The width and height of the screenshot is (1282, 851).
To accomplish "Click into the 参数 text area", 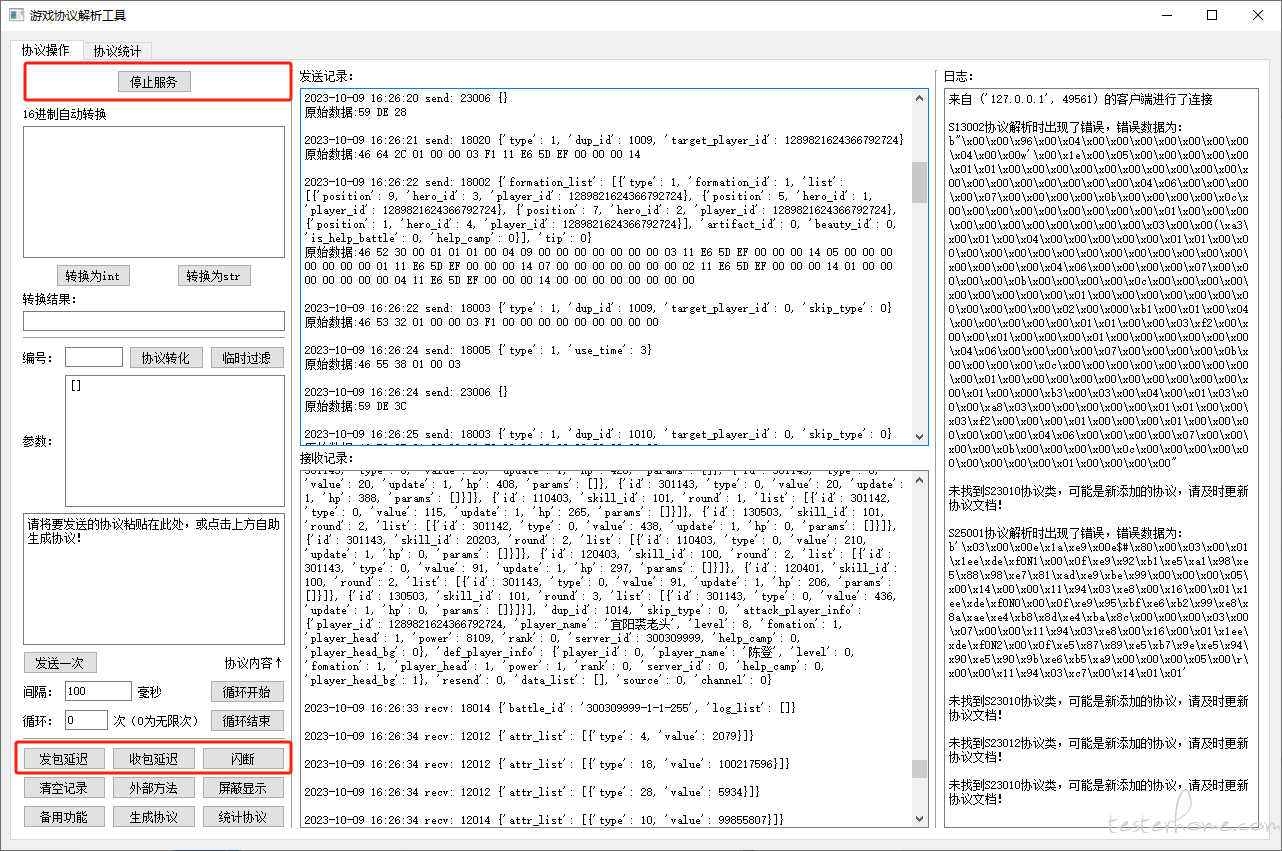I will click(174, 440).
